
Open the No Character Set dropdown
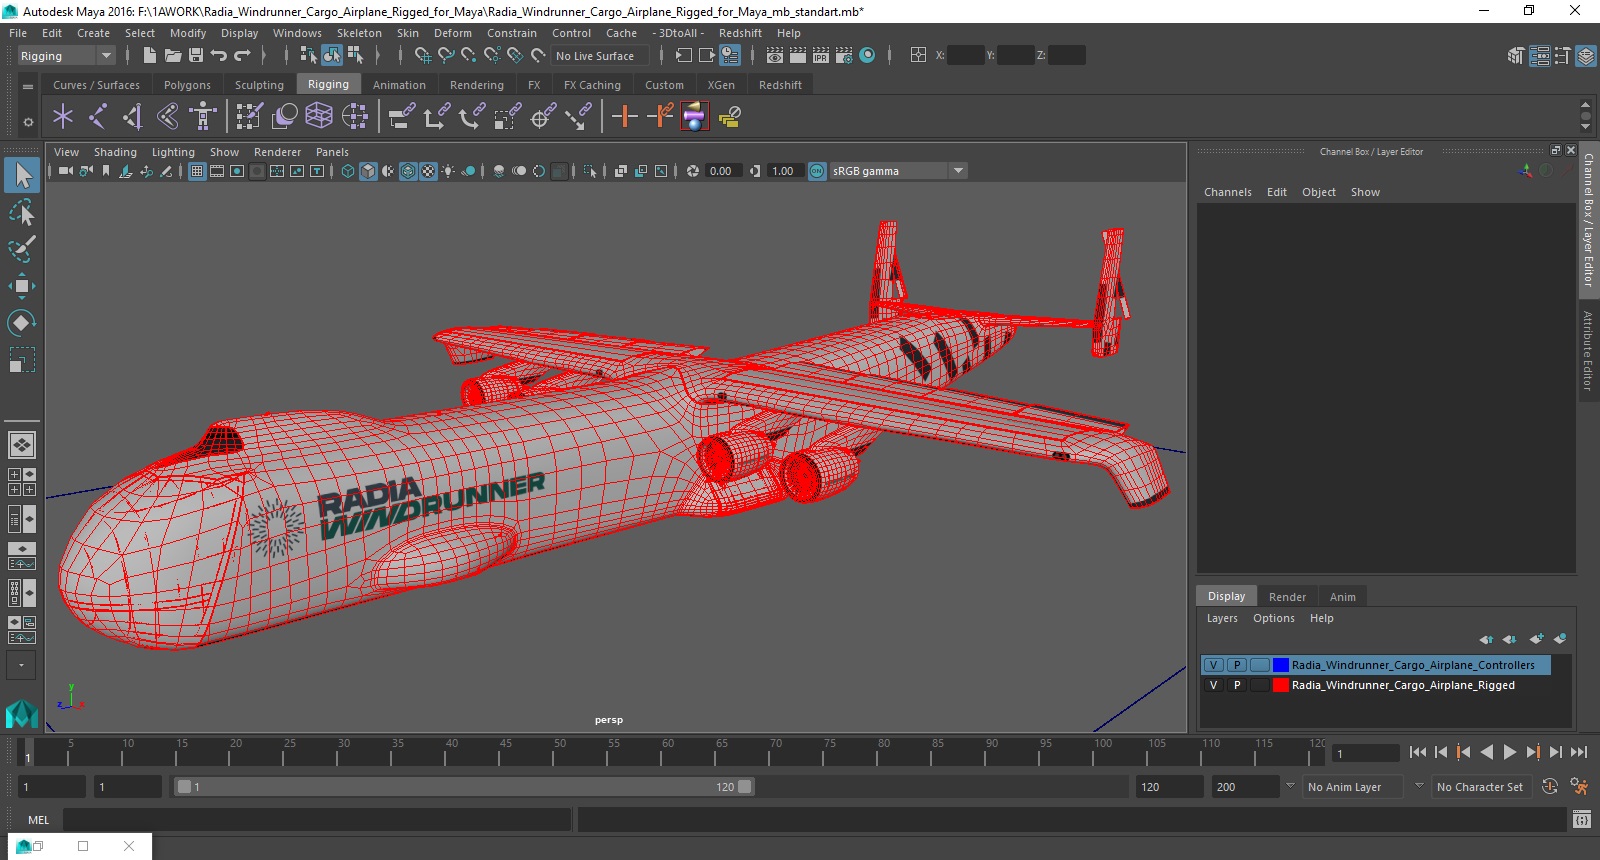pyautogui.click(x=1480, y=787)
